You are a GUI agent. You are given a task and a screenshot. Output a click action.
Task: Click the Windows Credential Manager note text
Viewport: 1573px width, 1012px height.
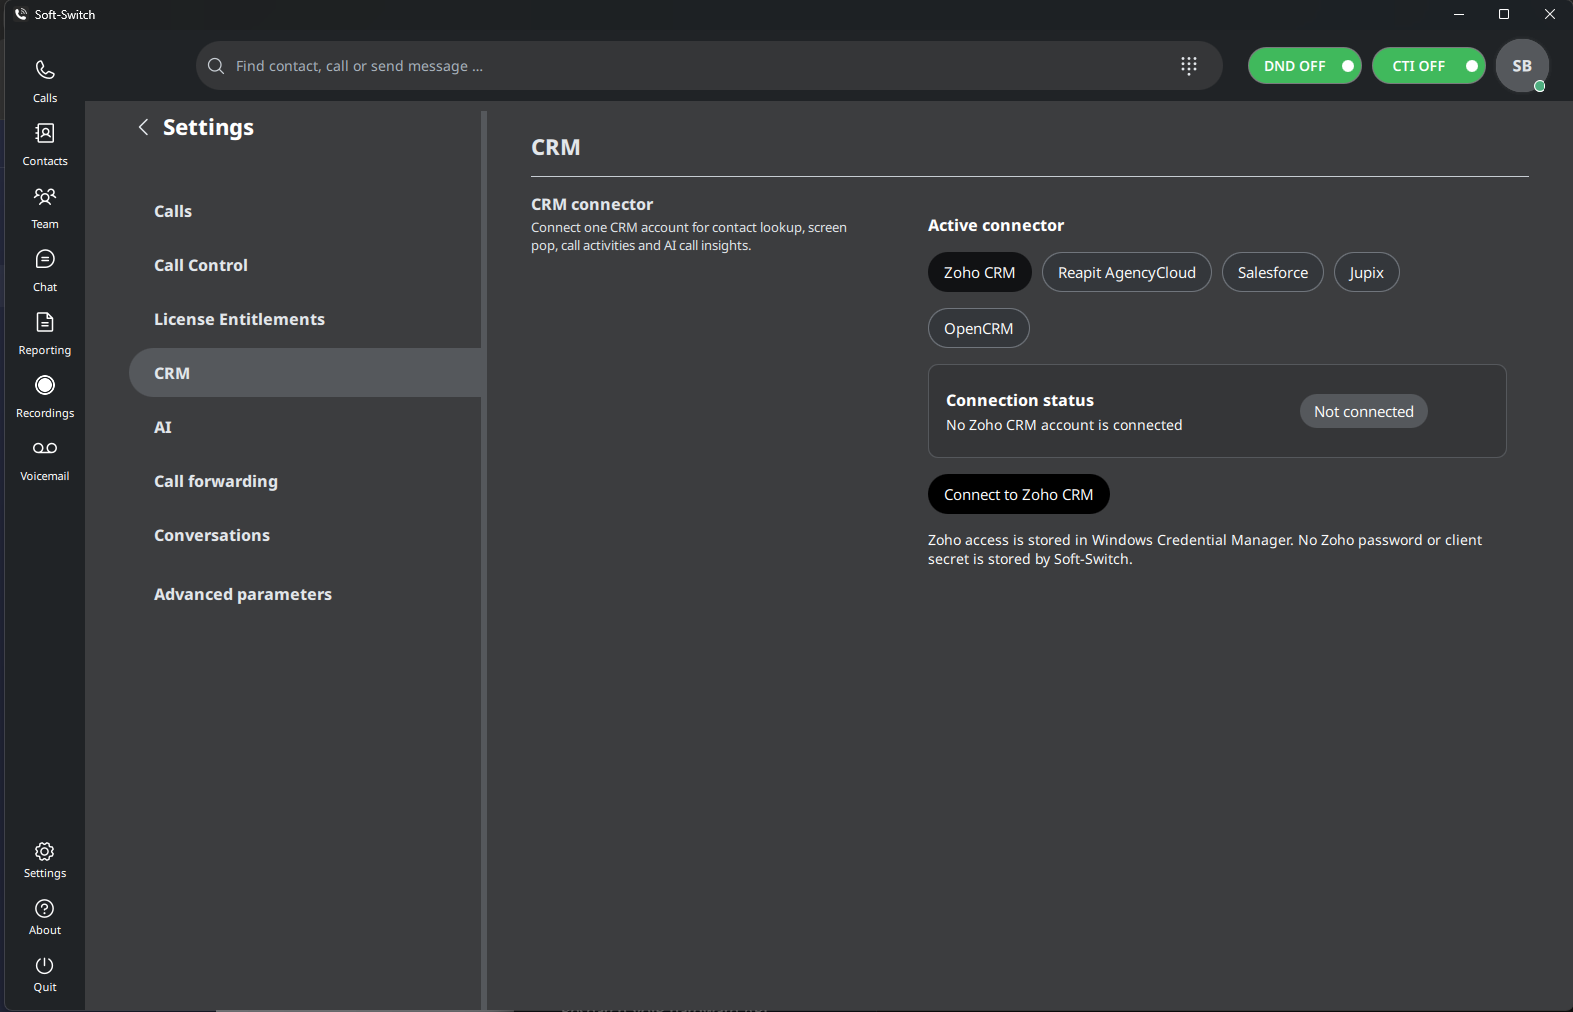tap(1205, 549)
